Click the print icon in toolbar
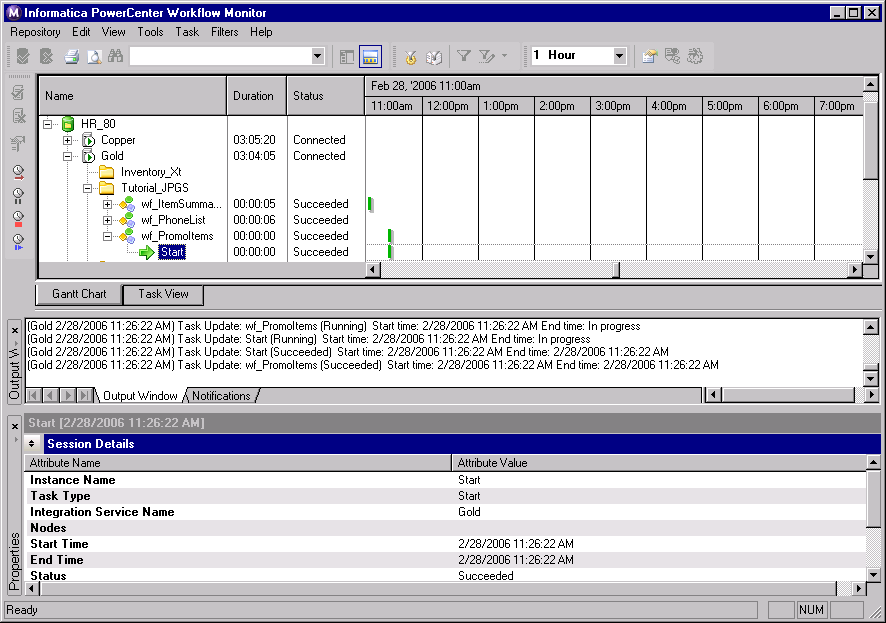 point(72,56)
